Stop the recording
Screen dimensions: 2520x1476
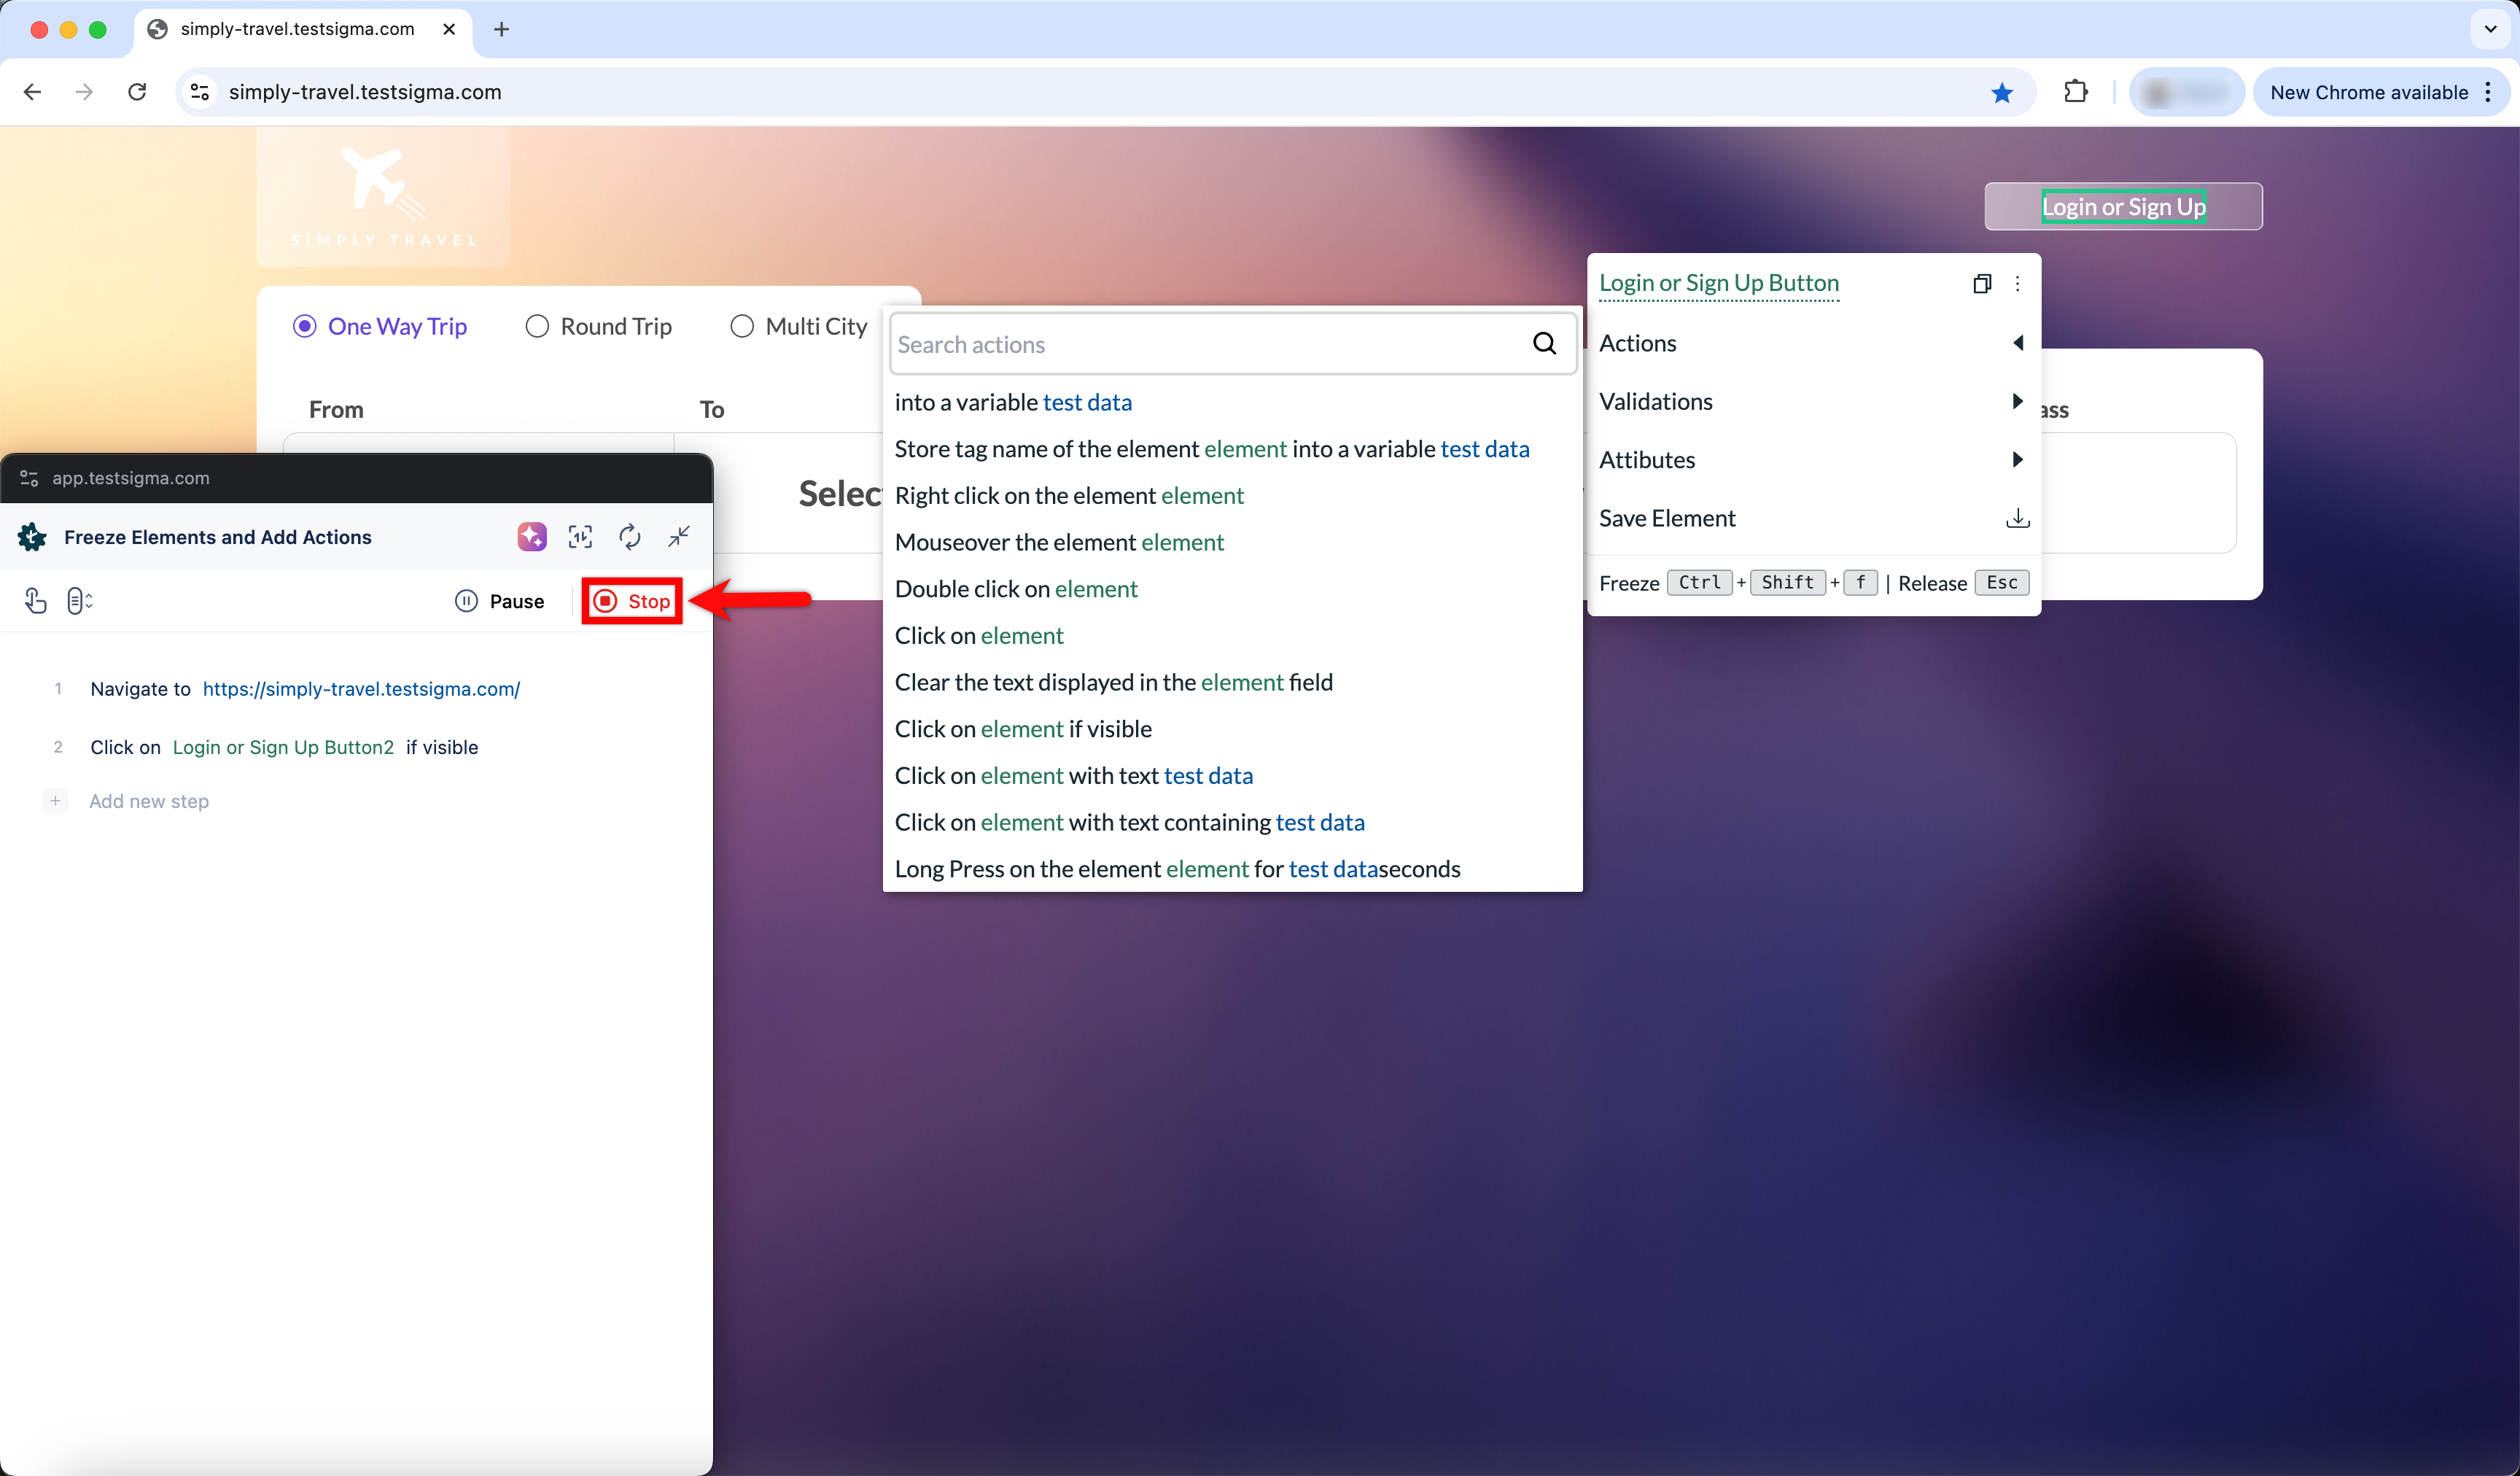tap(632, 601)
